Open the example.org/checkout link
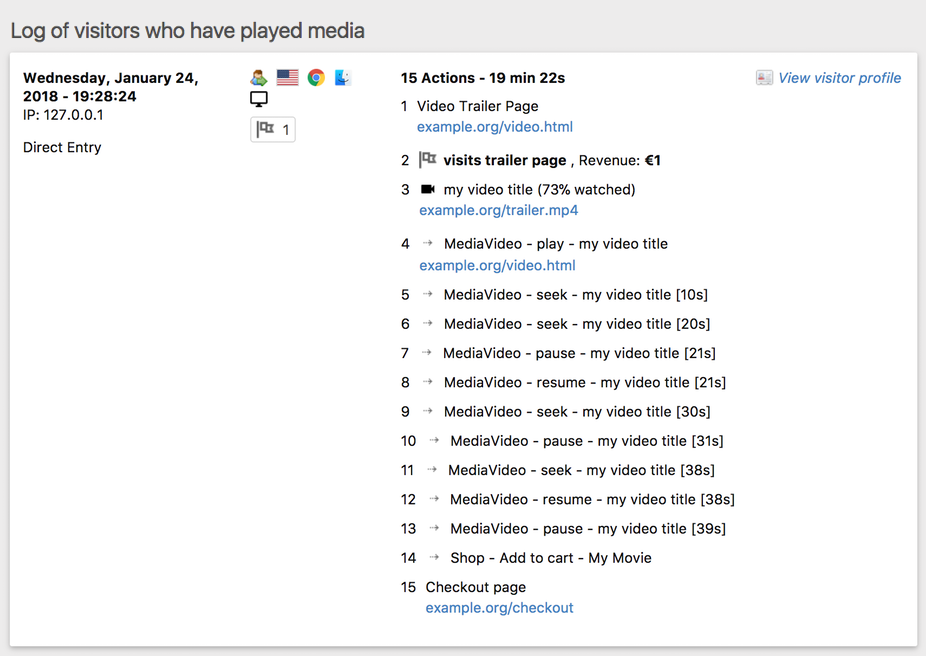Image resolution: width=926 pixels, height=656 pixels. point(499,607)
